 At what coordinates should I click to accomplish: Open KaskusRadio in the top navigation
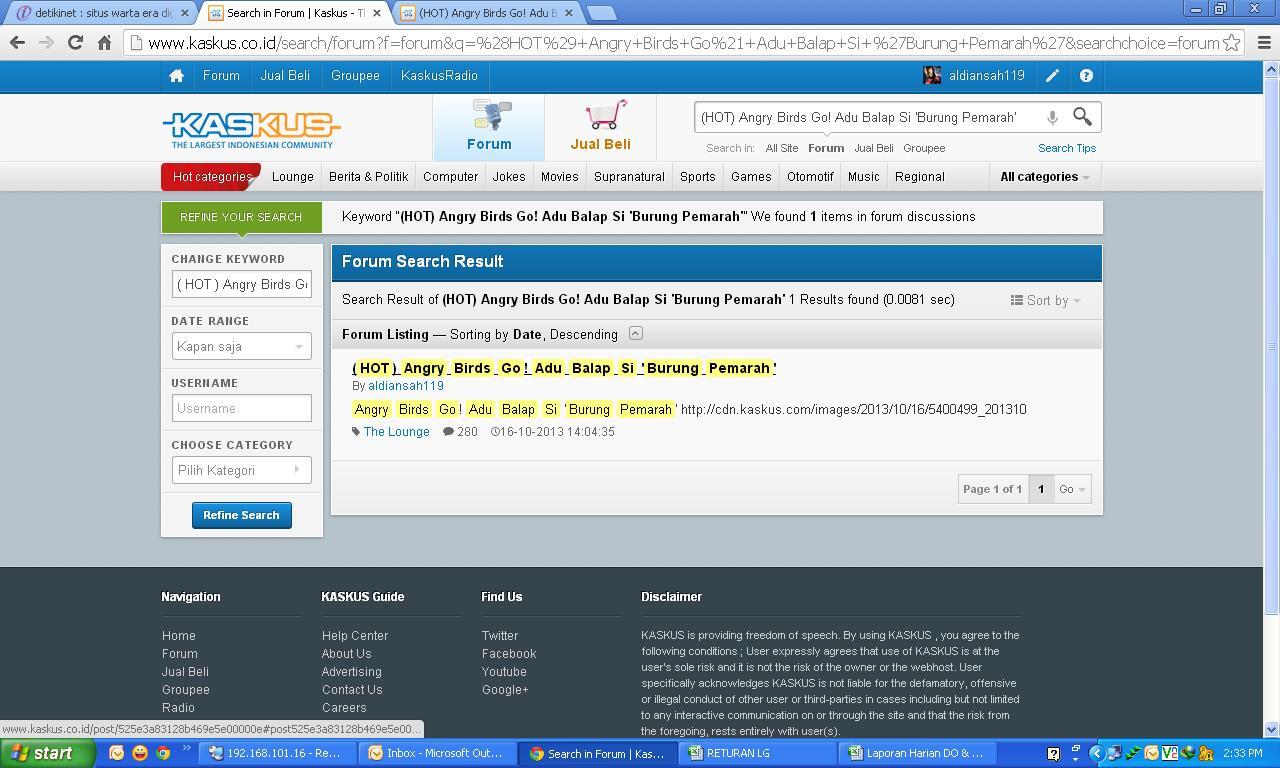[439, 76]
